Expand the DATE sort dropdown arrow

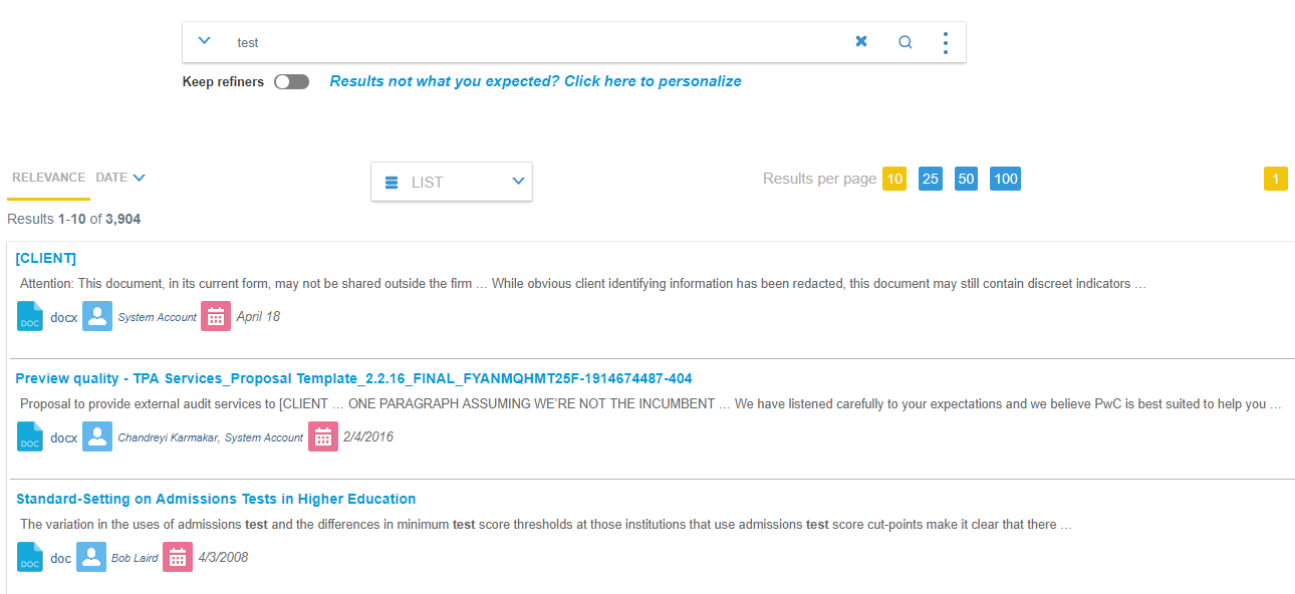[139, 178]
